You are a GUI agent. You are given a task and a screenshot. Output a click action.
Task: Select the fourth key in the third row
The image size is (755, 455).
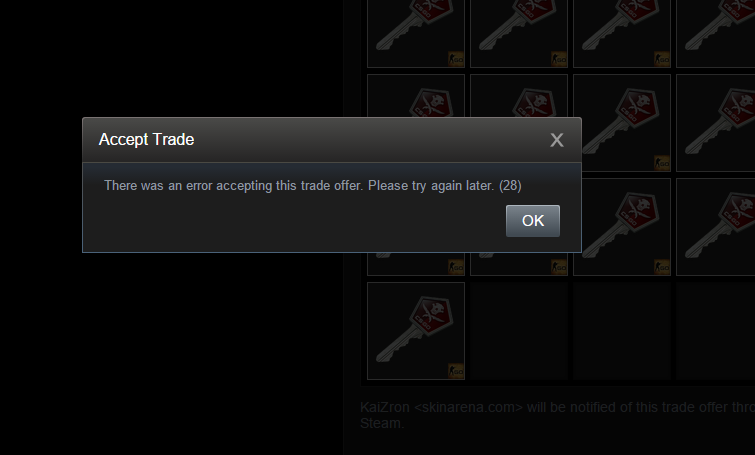pos(716,227)
